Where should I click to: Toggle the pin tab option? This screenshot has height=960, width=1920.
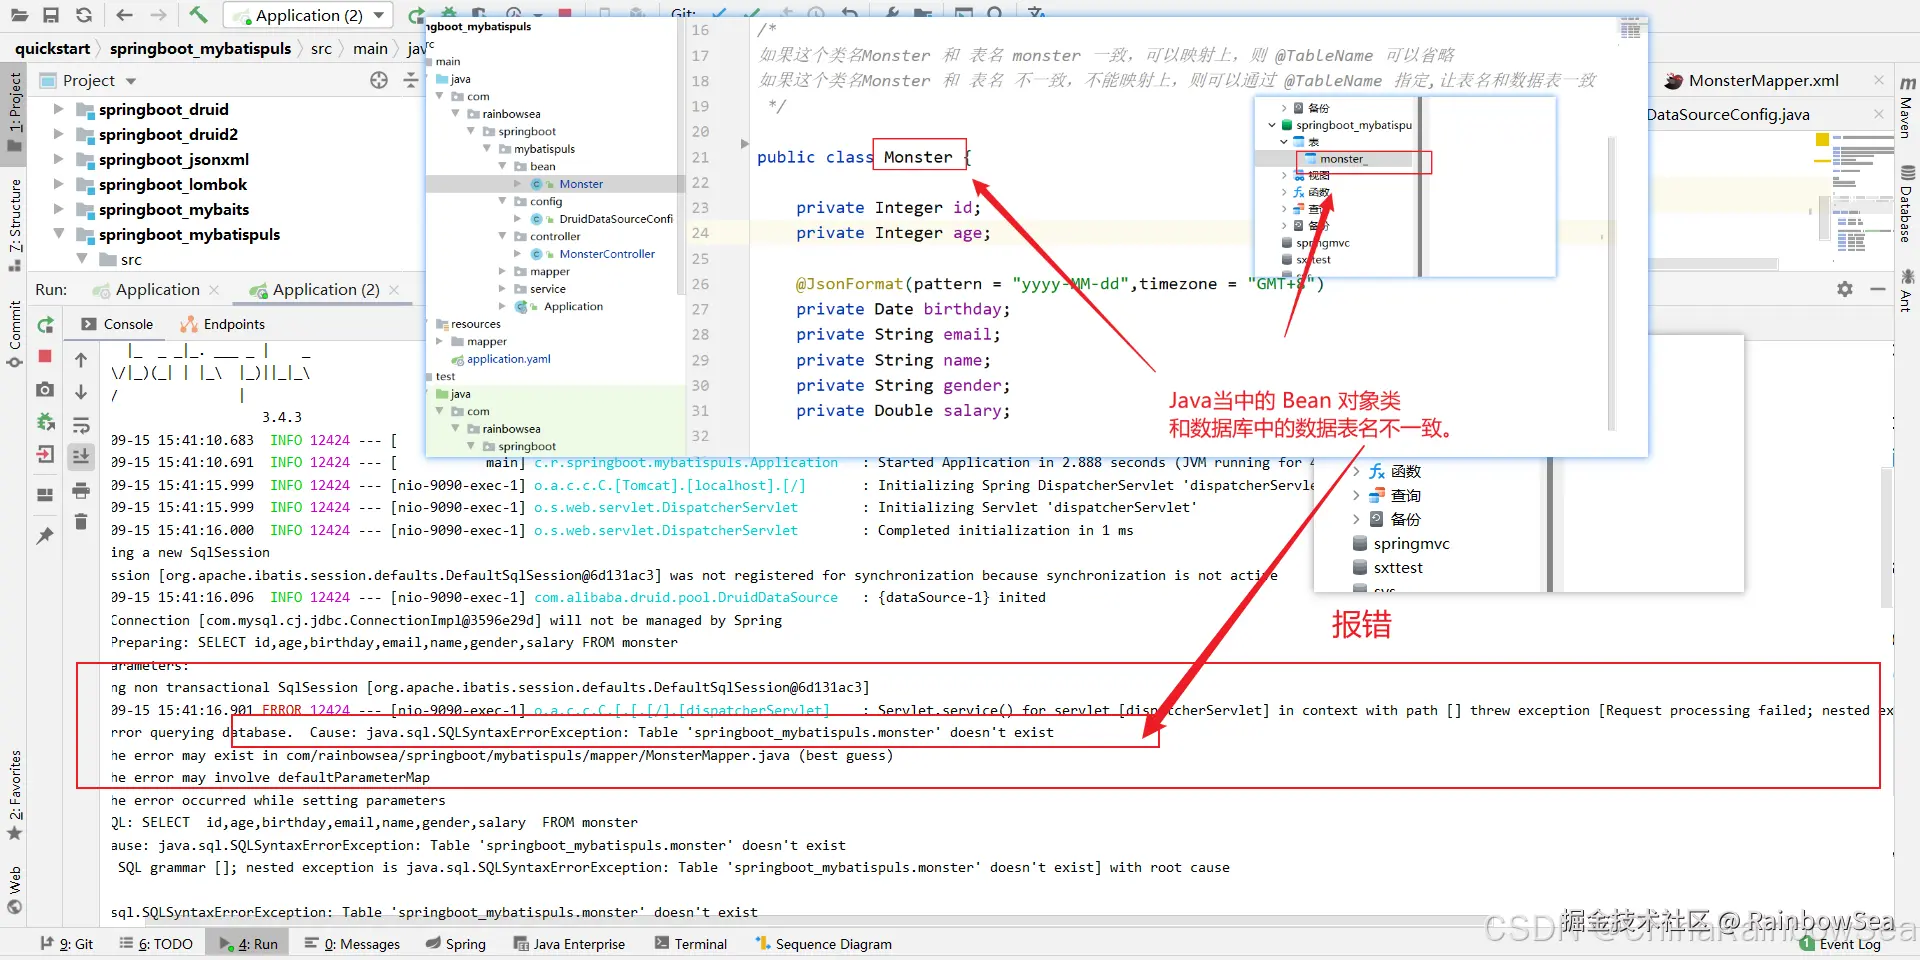tap(45, 536)
